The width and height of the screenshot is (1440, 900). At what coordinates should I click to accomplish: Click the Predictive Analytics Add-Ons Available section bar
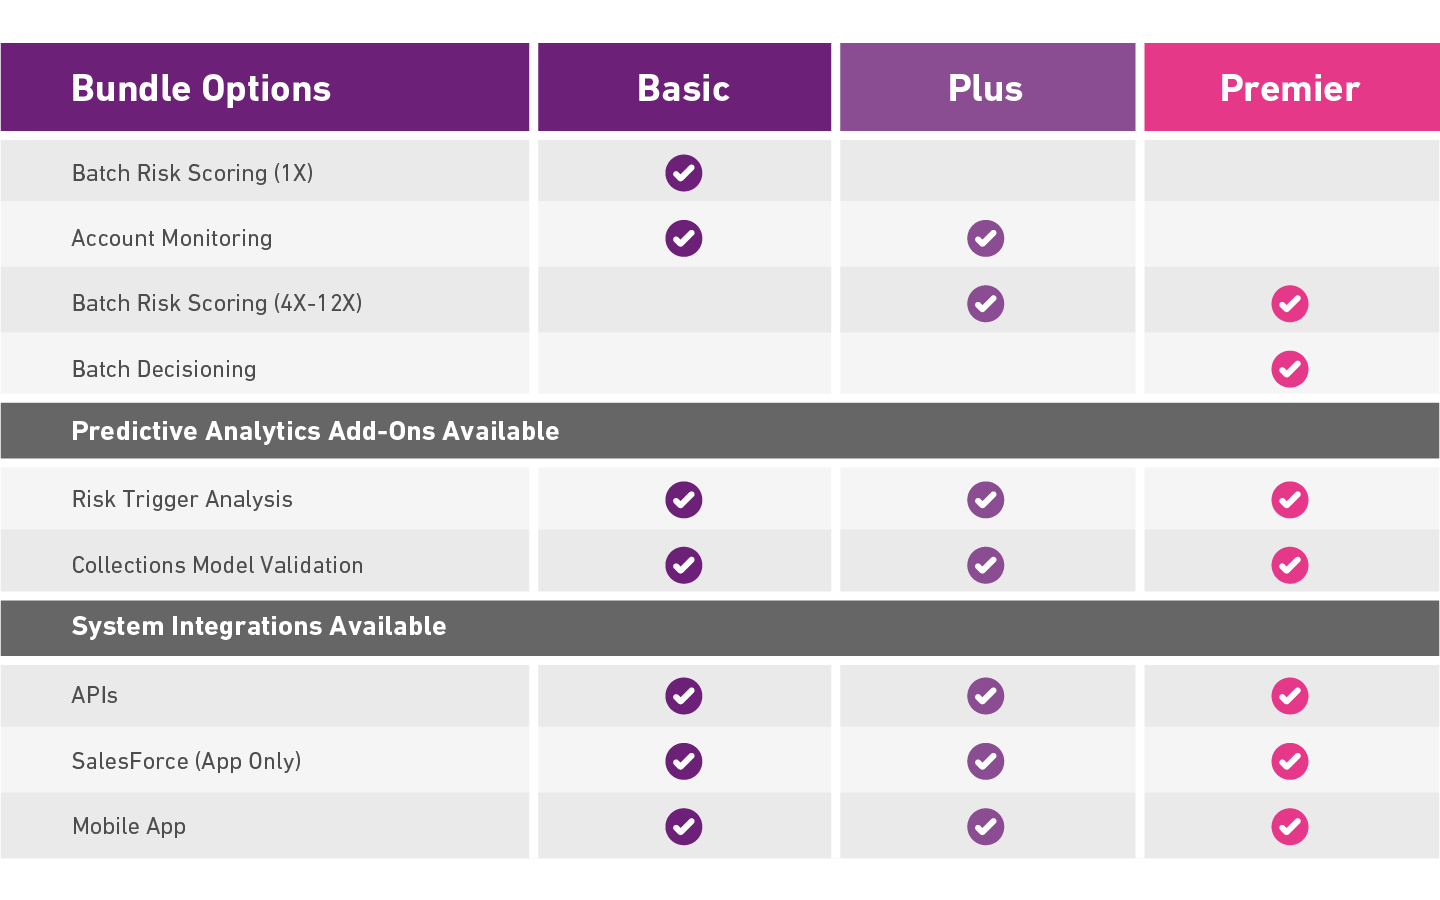[315, 431]
